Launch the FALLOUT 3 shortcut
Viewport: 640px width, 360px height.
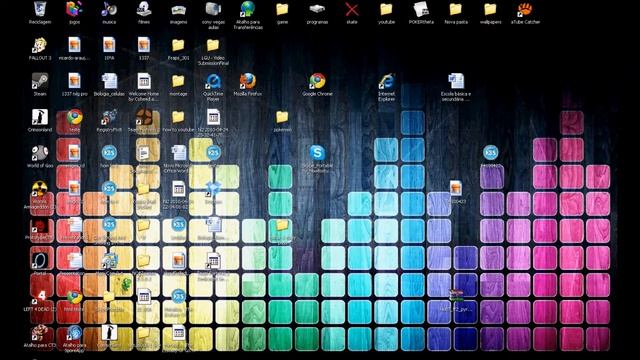pos(40,45)
